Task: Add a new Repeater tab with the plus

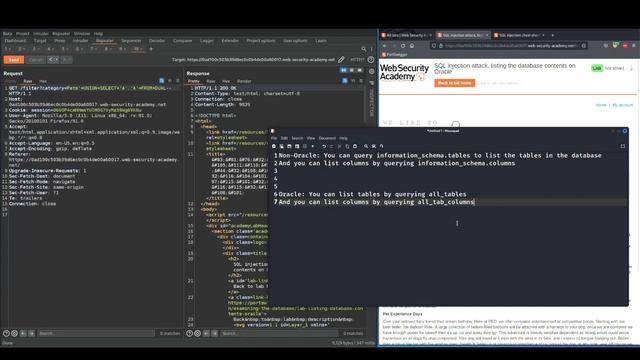Action: (151, 49)
